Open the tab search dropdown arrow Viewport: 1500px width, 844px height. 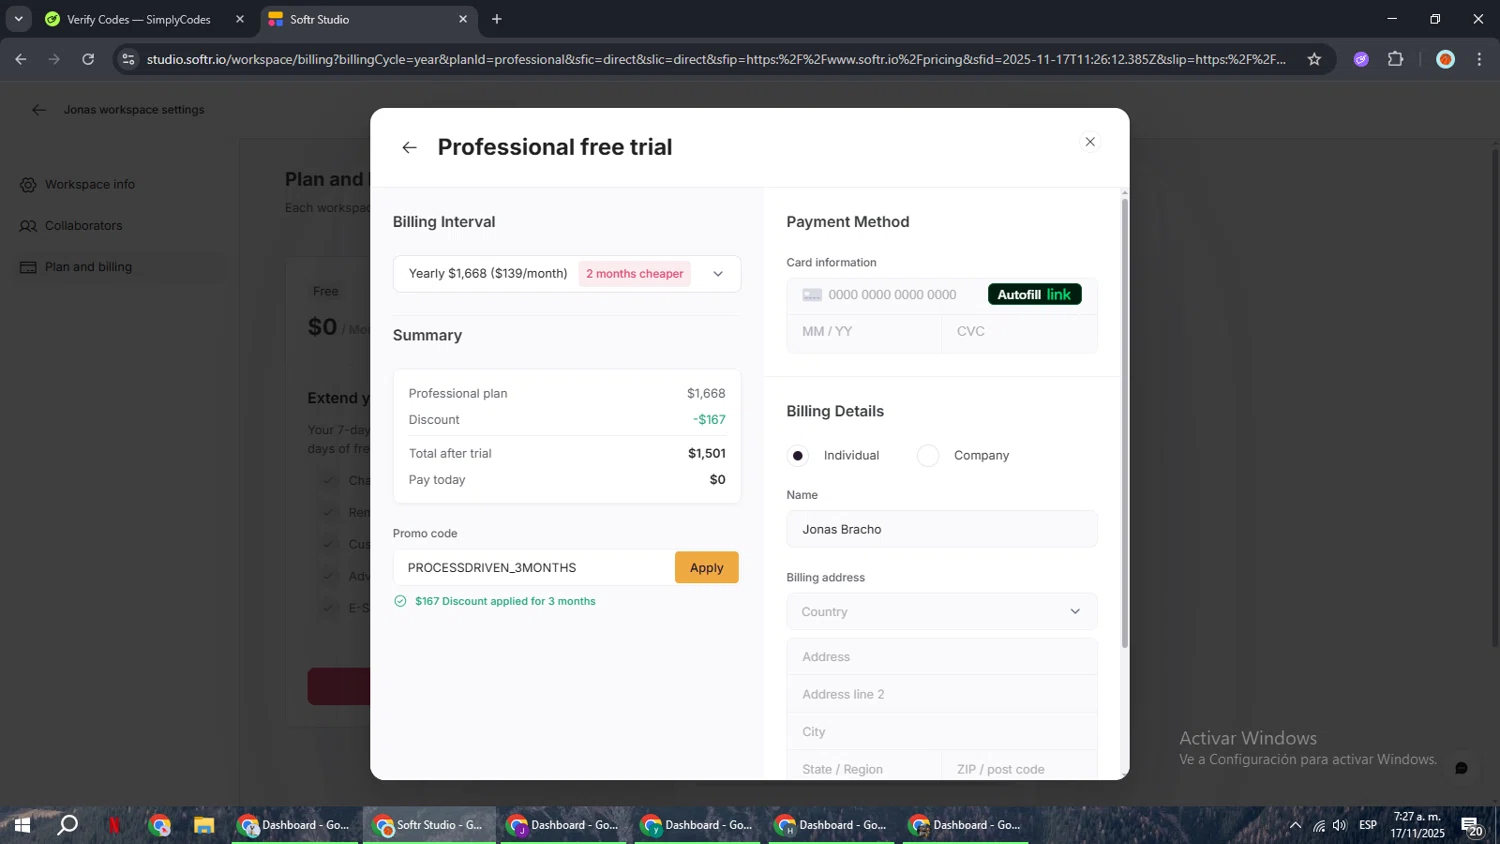[x=18, y=19]
